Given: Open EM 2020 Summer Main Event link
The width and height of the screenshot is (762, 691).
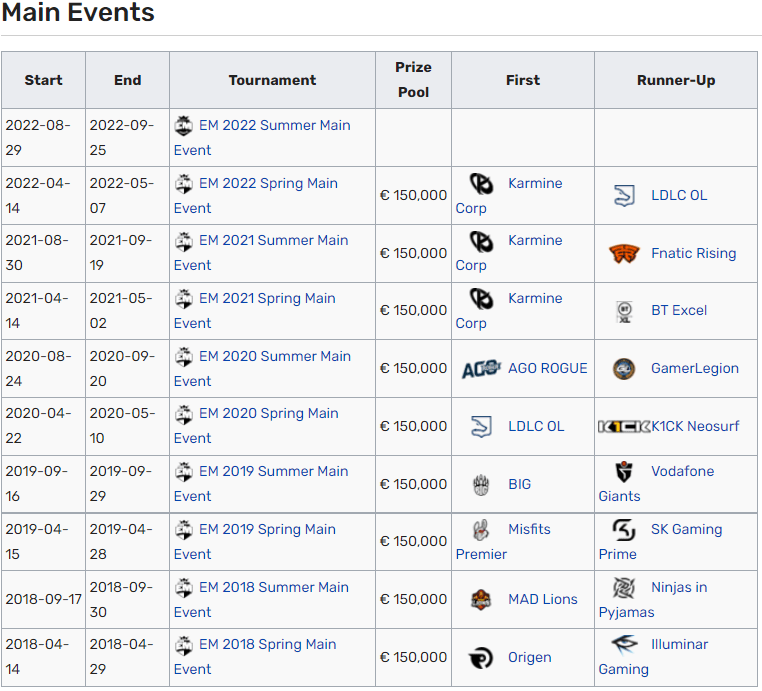Looking at the screenshot, I should (x=262, y=369).
